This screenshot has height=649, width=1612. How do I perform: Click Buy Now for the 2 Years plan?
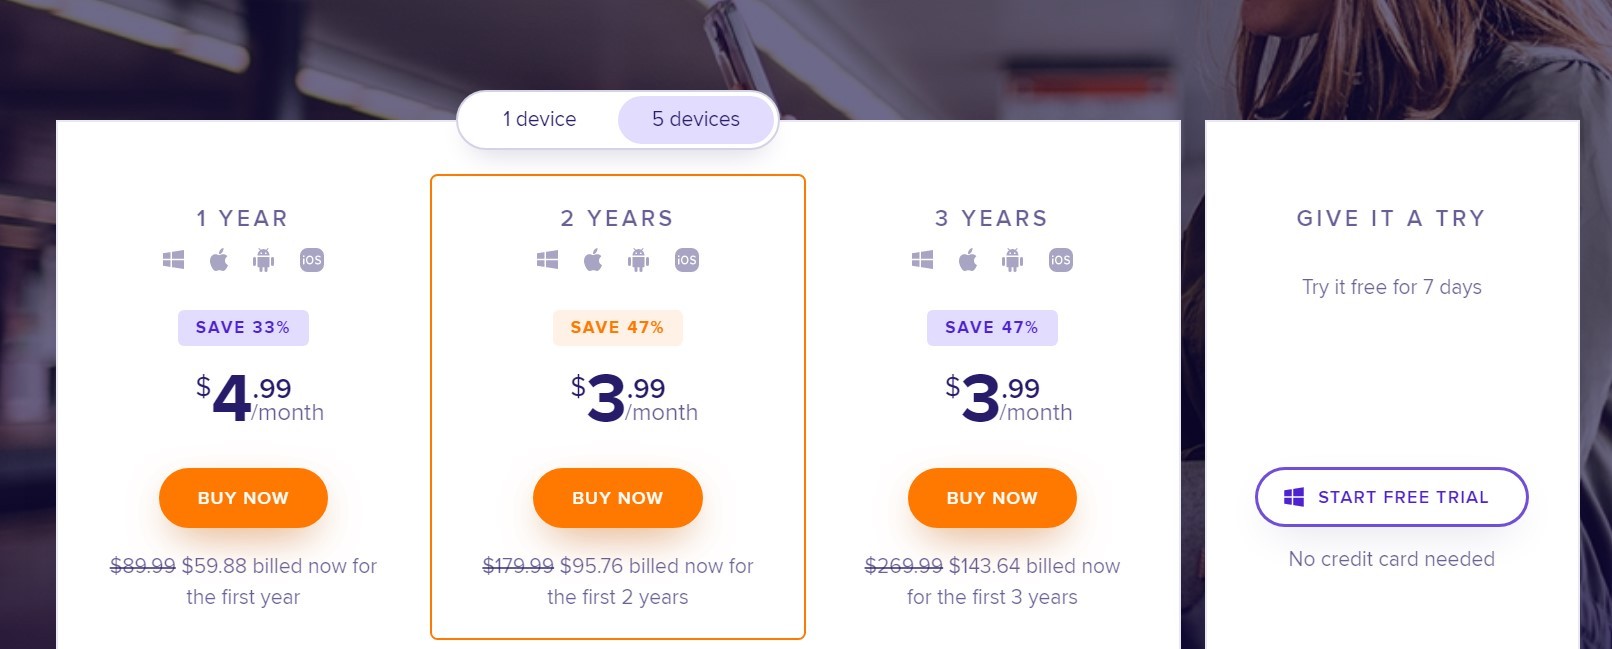pos(617,497)
